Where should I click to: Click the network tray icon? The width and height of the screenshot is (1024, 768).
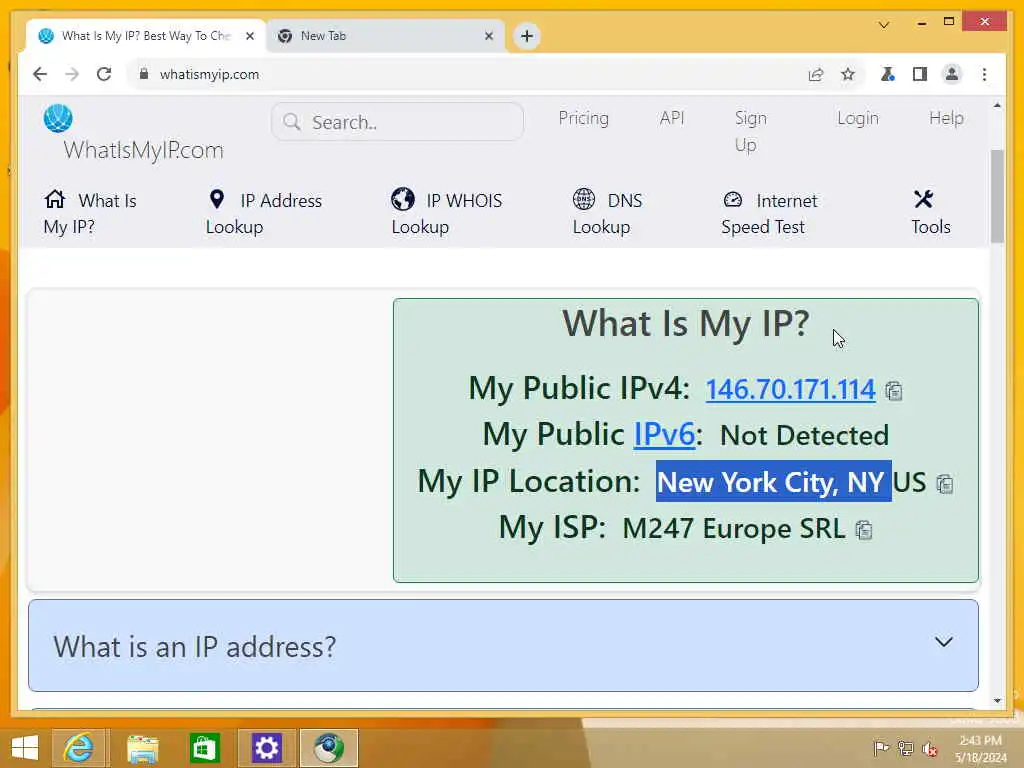tap(905, 748)
